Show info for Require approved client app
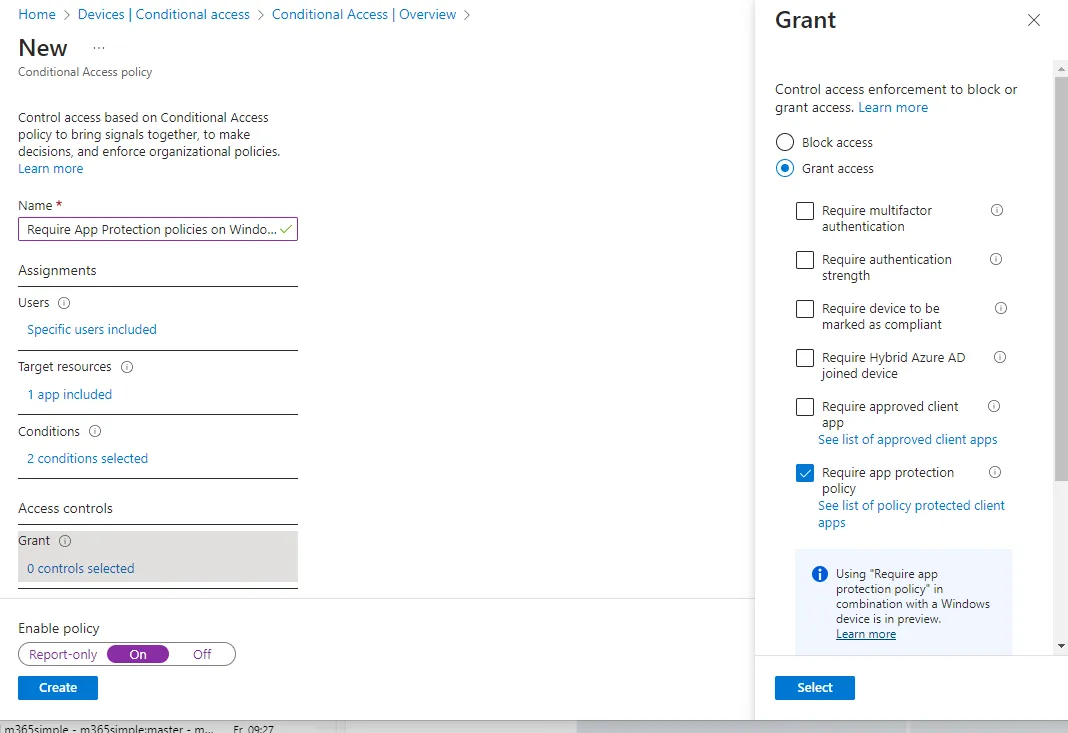This screenshot has width=1068, height=733. pyautogui.click(x=994, y=407)
